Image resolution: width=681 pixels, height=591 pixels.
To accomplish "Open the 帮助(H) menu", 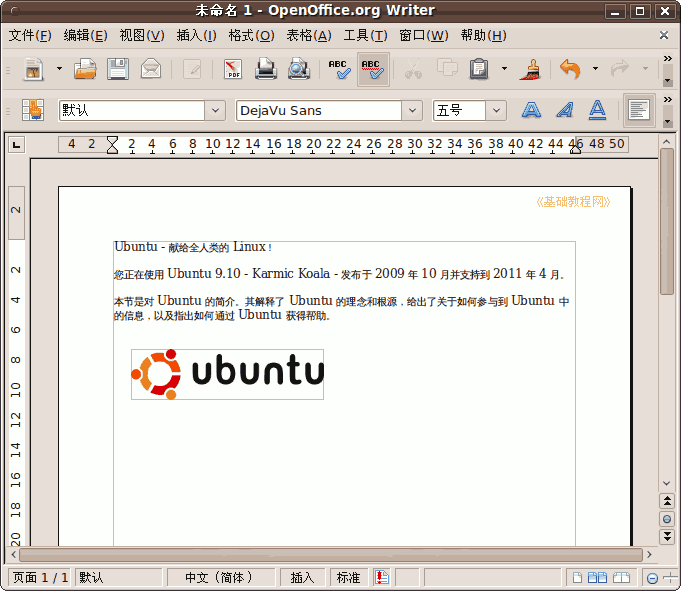I will click(x=483, y=36).
